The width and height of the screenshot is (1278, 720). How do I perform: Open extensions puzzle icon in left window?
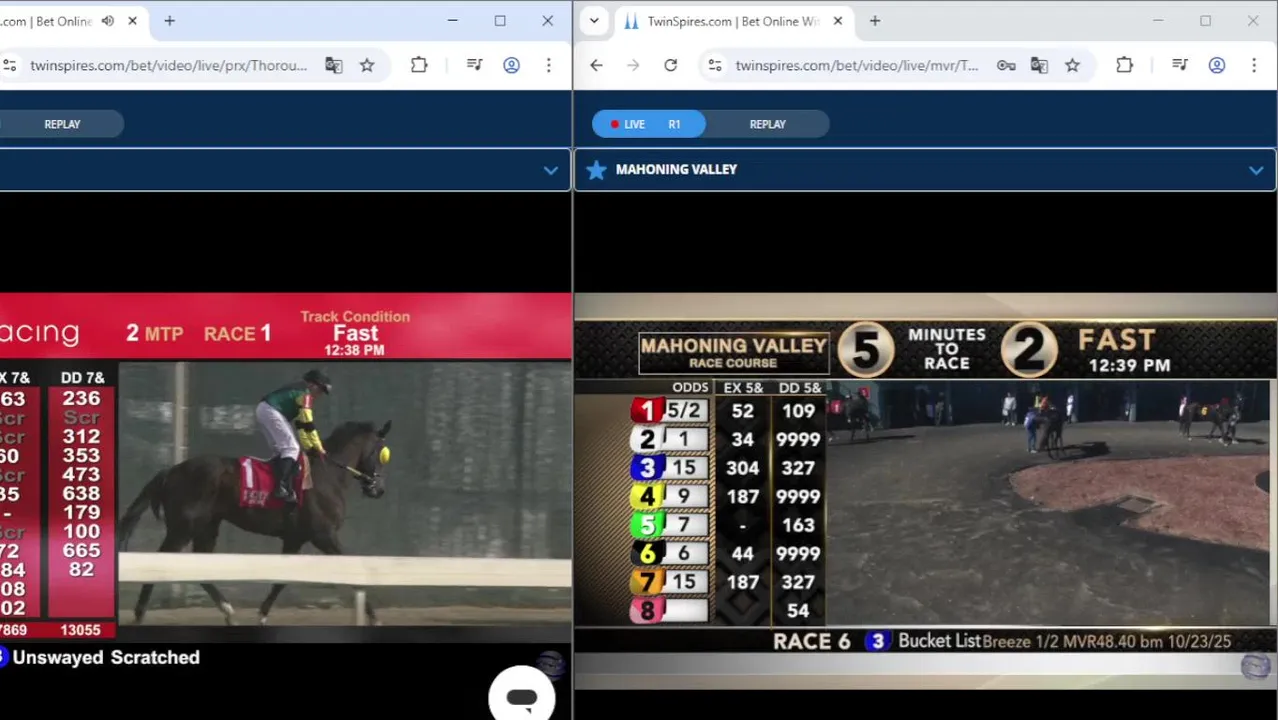coord(419,65)
